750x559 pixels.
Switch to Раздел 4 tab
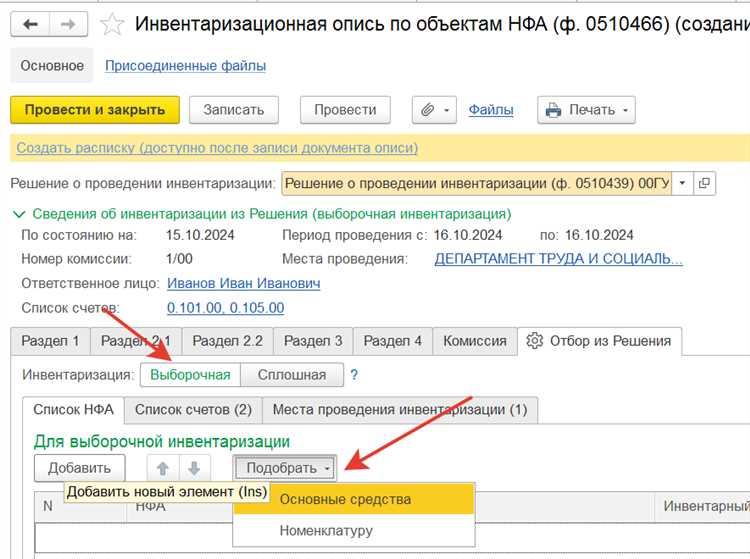393,341
